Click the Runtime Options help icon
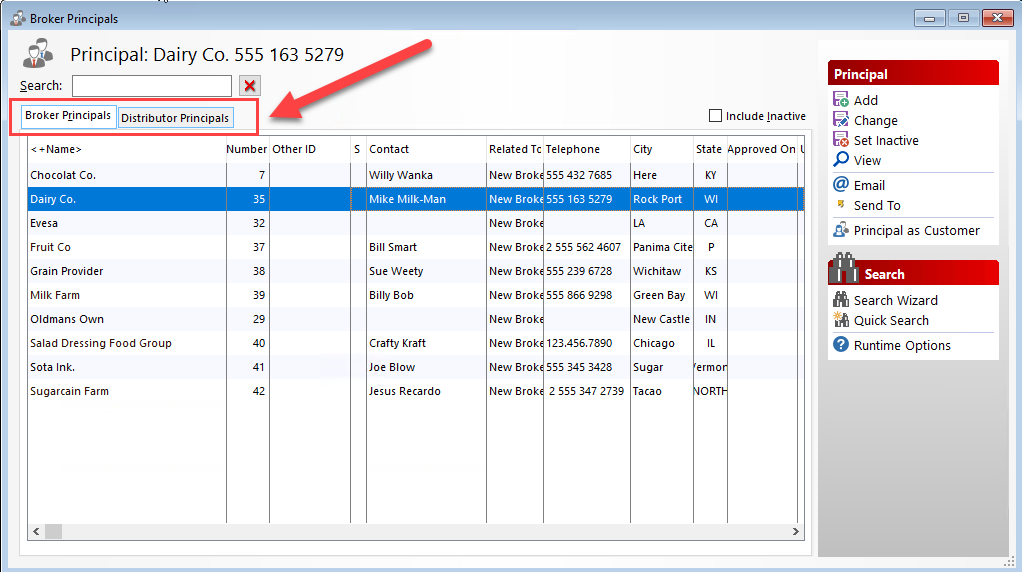Viewport: 1022px width, 572px height. [x=841, y=345]
